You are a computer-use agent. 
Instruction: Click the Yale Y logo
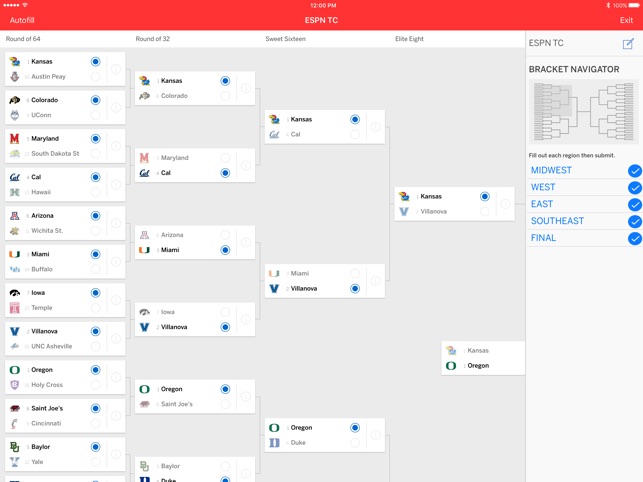pos(15,462)
